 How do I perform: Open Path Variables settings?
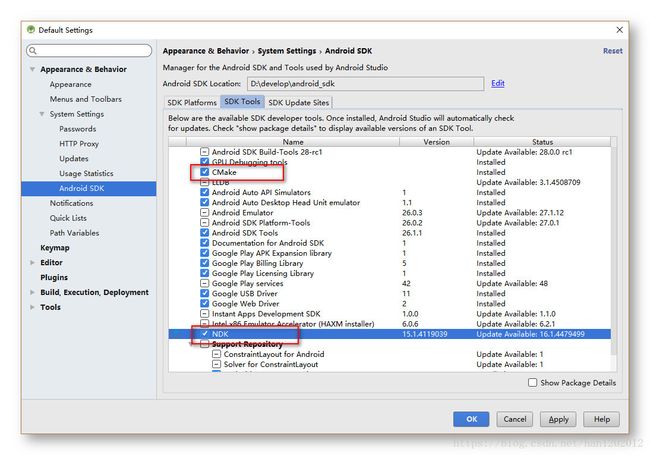click(x=75, y=233)
